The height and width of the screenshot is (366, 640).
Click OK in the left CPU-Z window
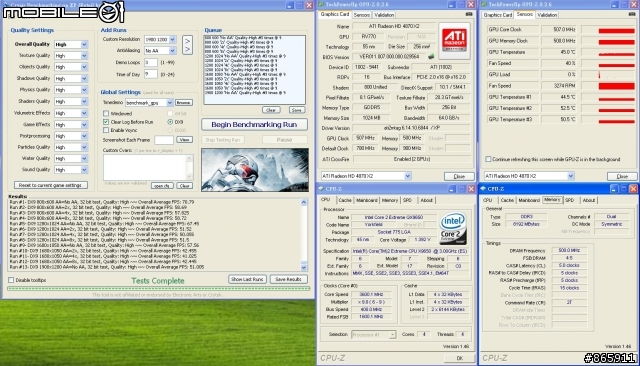coord(459,358)
